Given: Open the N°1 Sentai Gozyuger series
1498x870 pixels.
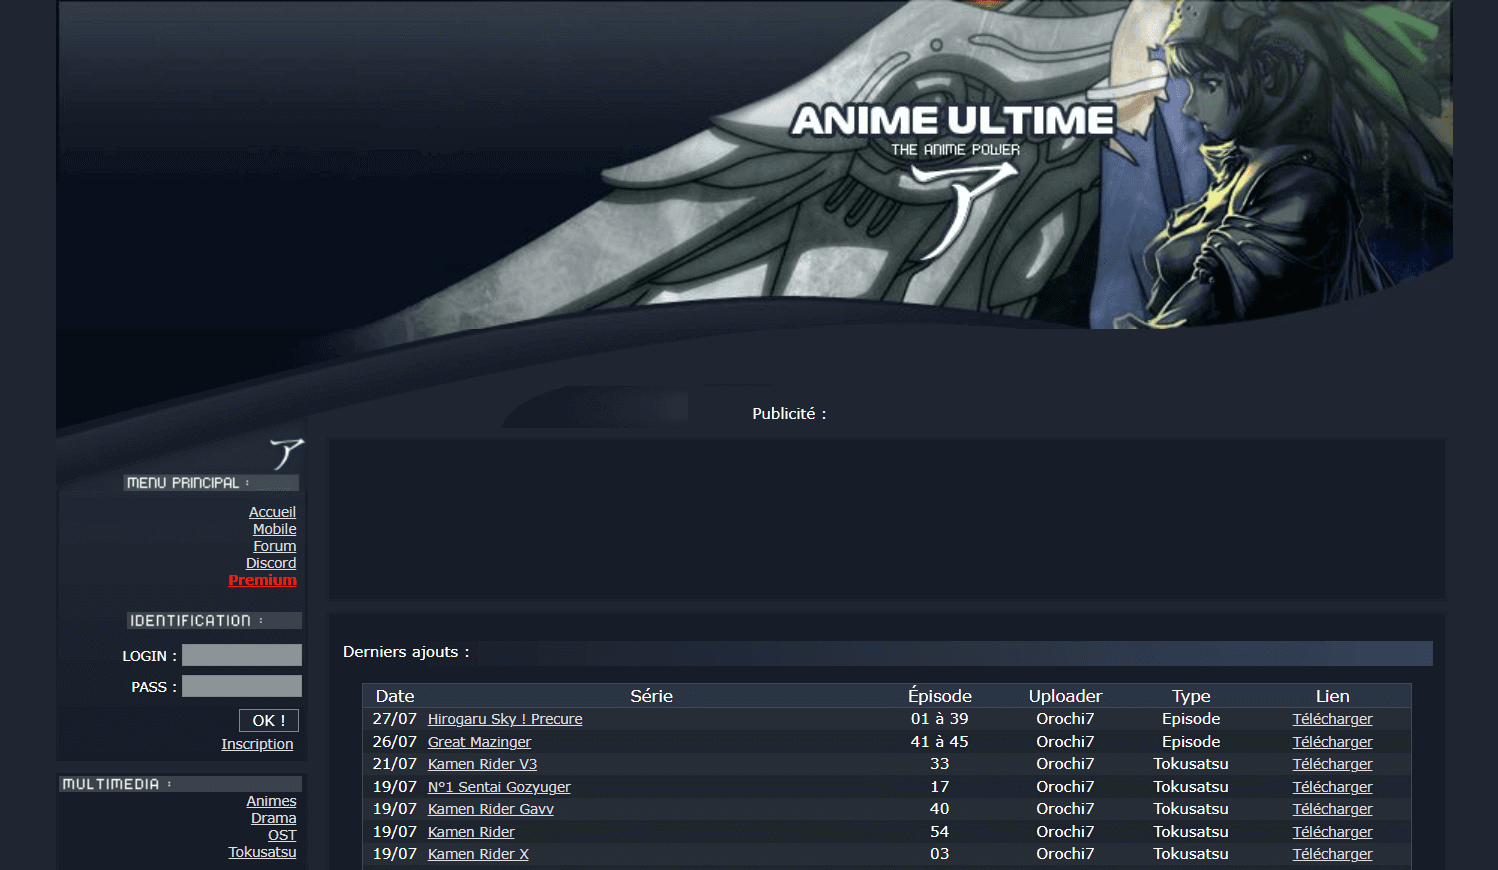Looking at the screenshot, I should 499,787.
